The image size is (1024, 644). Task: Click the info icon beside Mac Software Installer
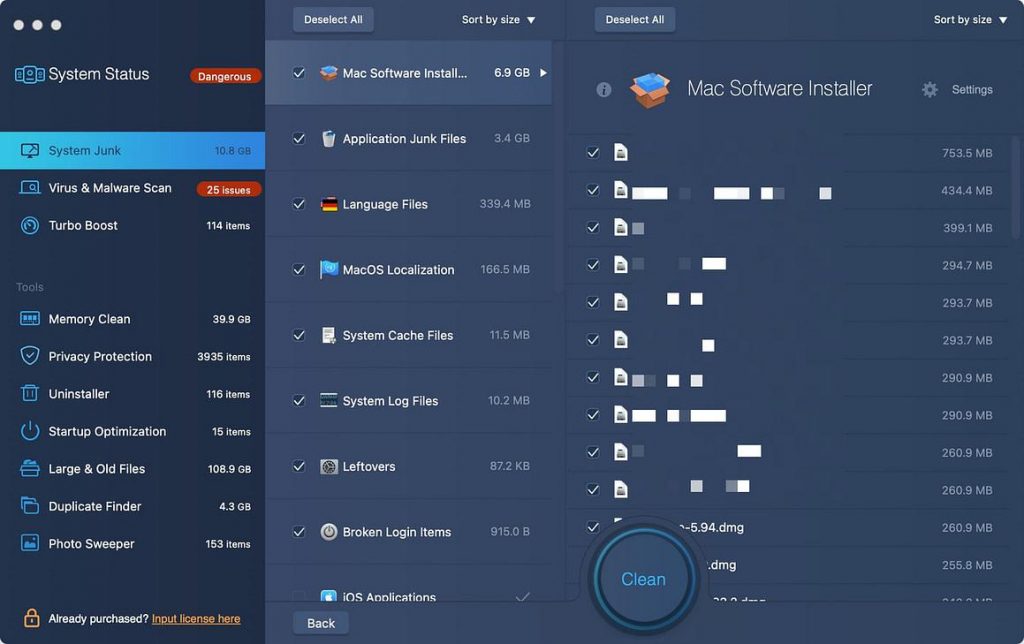(604, 90)
